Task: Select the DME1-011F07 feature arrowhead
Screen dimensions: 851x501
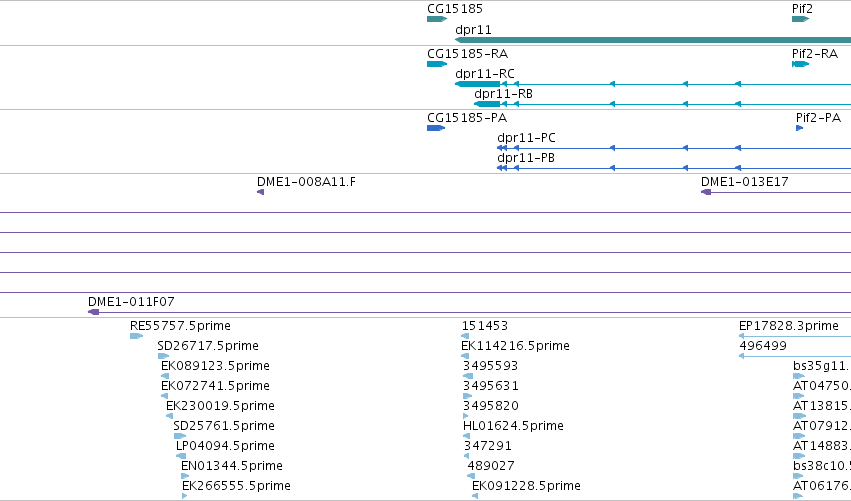Action: pos(93,312)
